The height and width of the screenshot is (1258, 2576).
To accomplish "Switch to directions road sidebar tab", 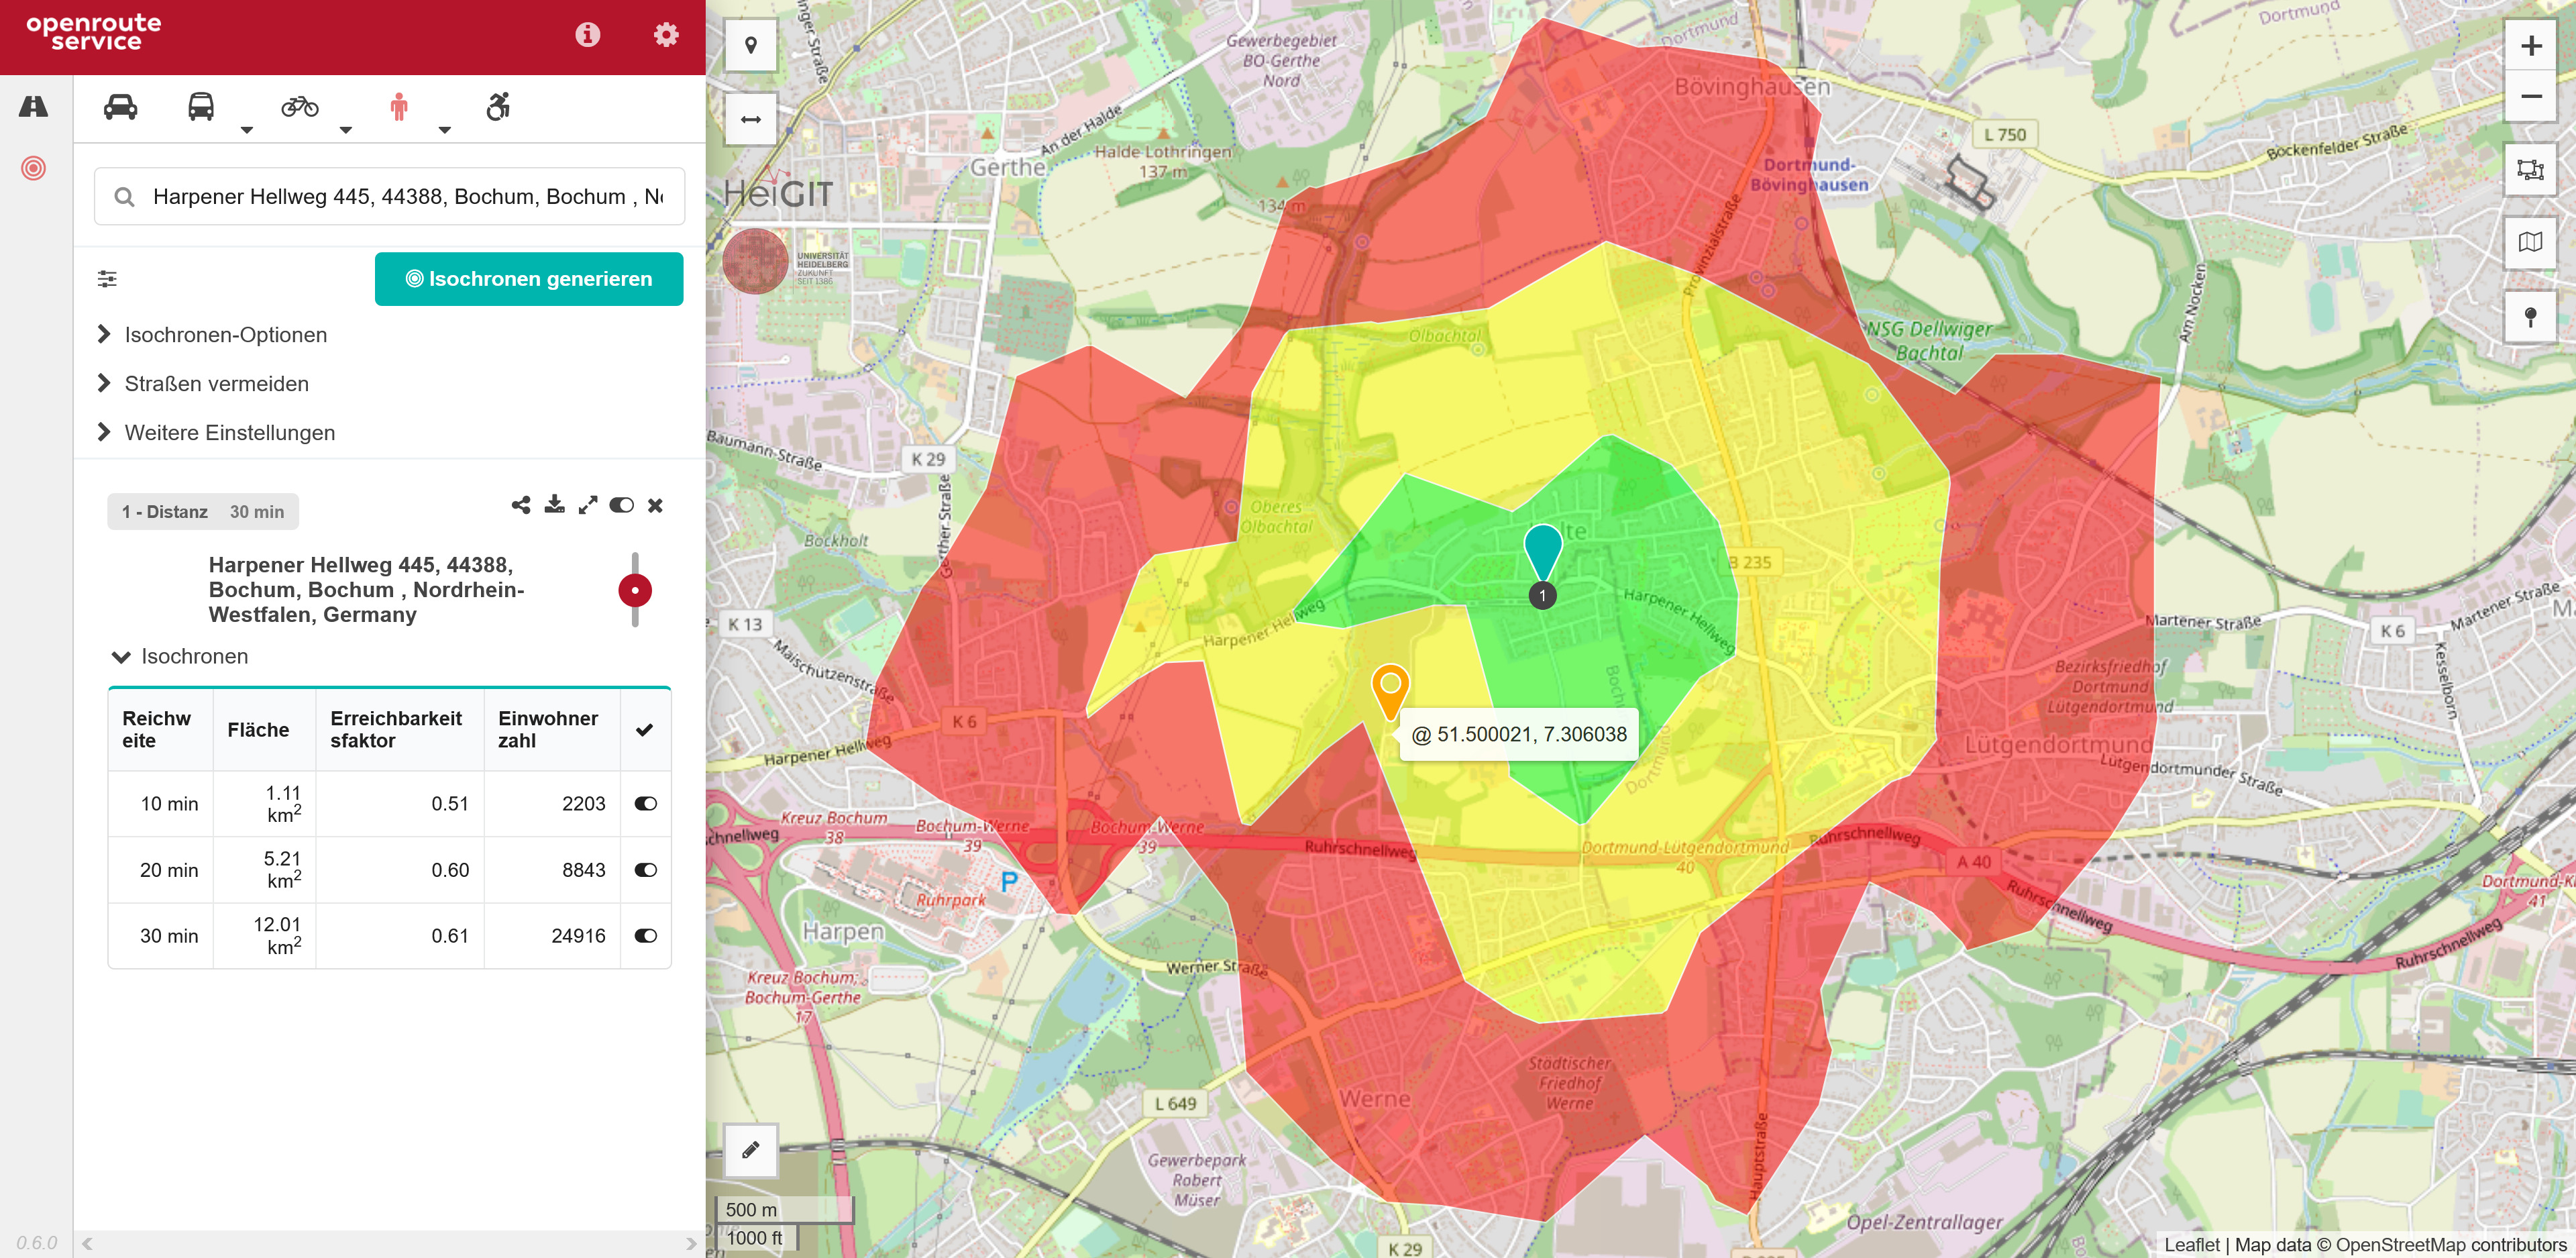I will pos(33,106).
